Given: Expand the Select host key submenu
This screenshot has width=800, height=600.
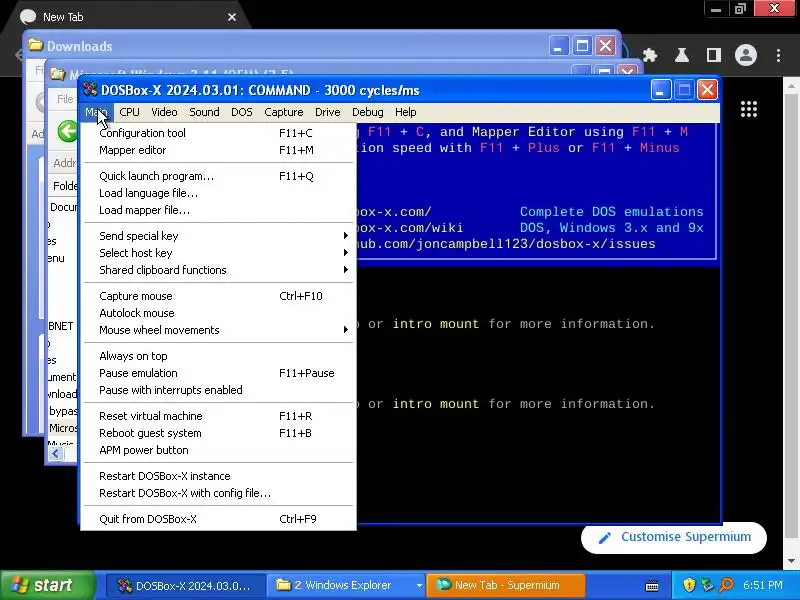Looking at the screenshot, I should 218,253.
